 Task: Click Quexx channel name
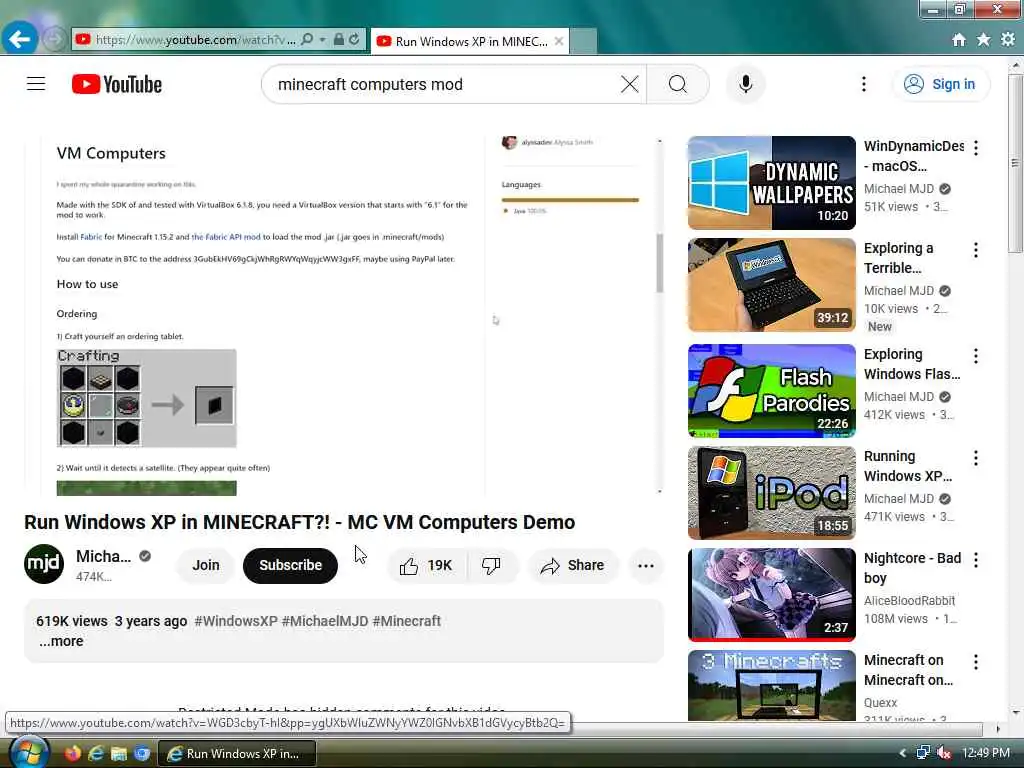coord(880,703)
